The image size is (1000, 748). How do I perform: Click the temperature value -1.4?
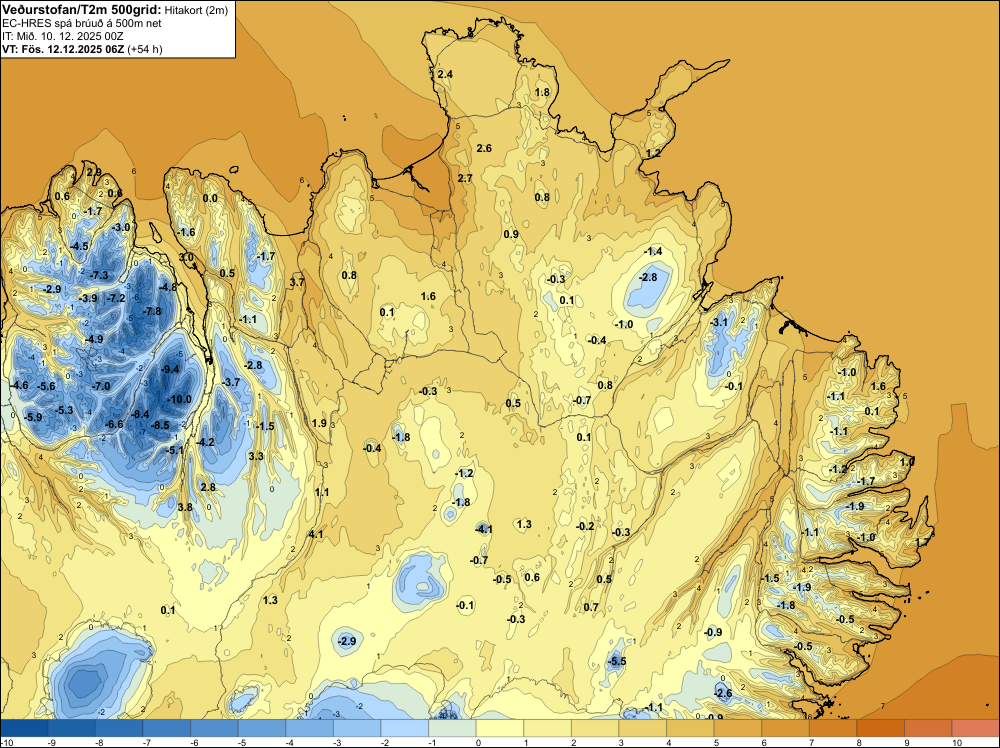[x=653, y=251]
